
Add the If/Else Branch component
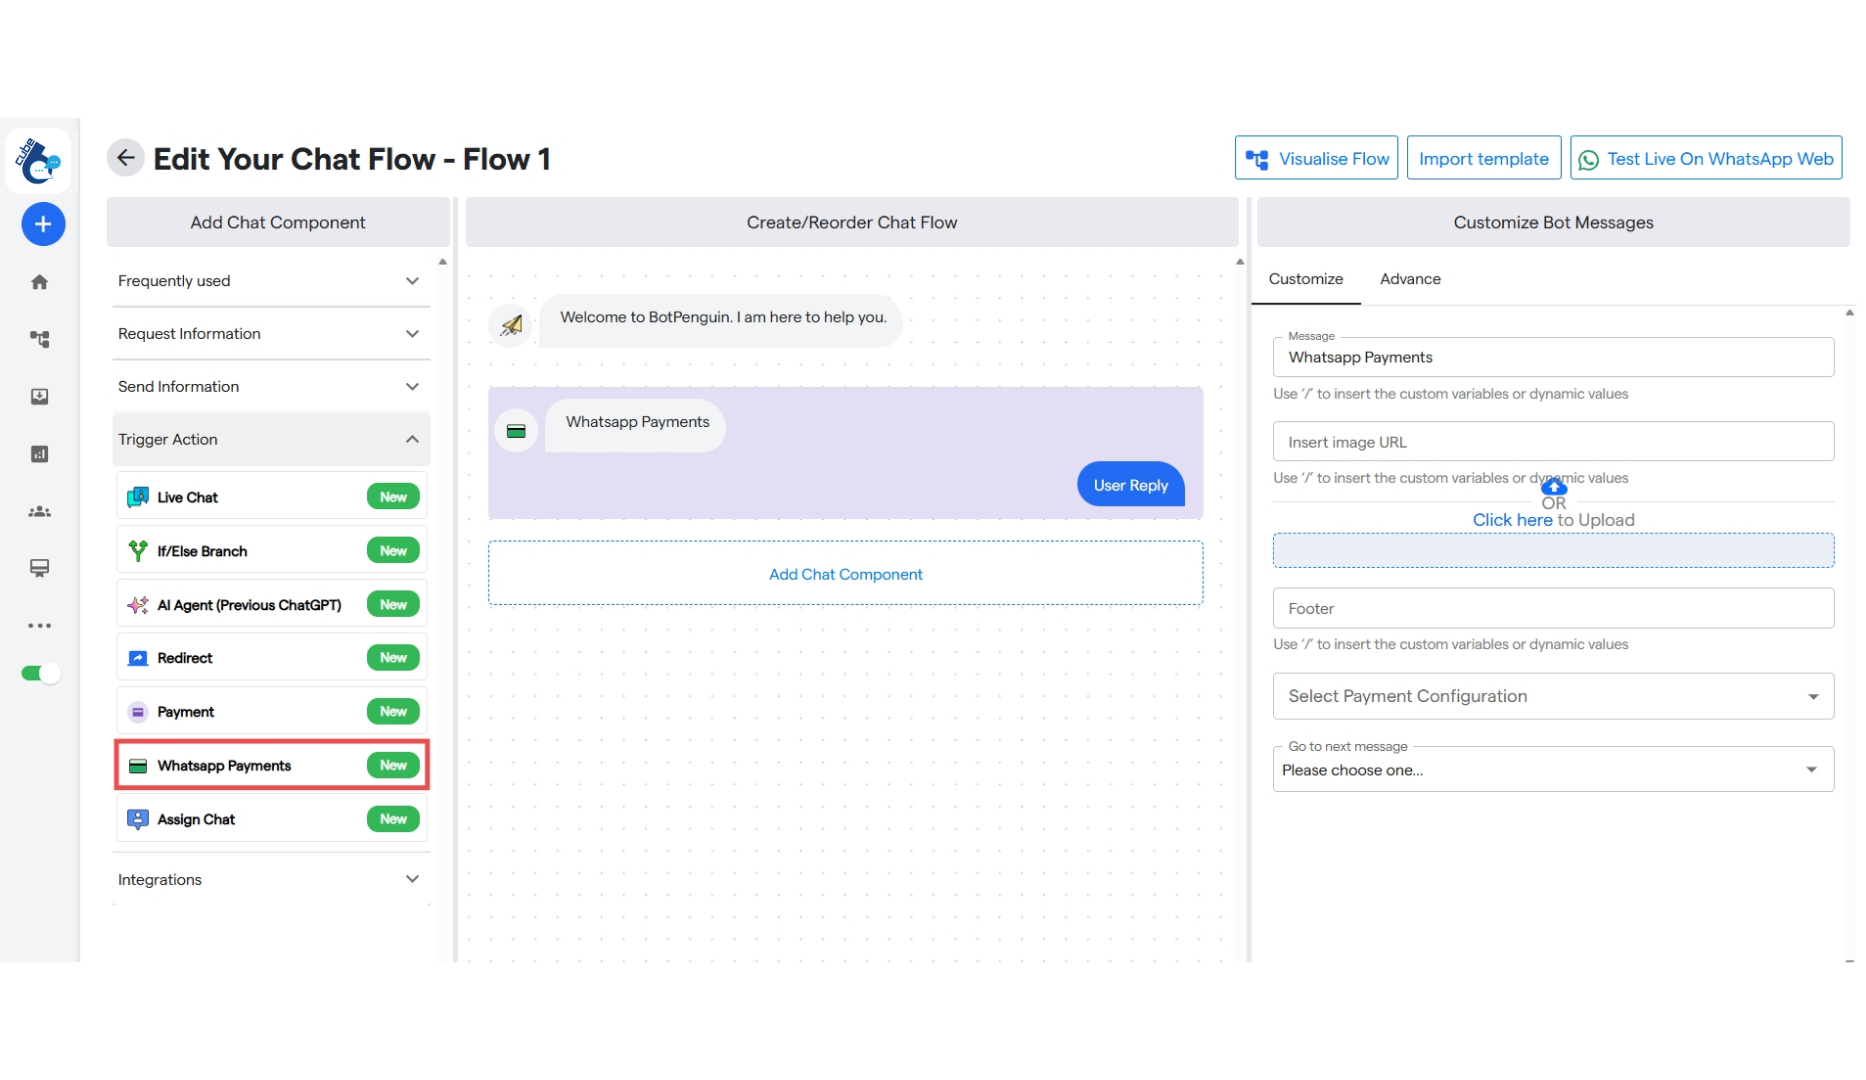272,551
